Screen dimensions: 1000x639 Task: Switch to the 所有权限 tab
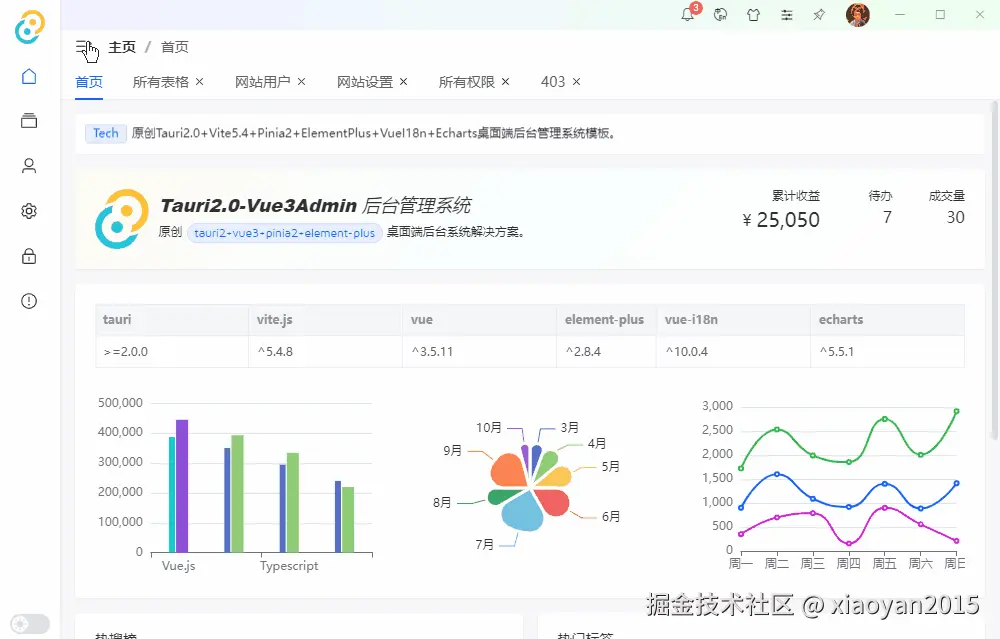(467, 82)
